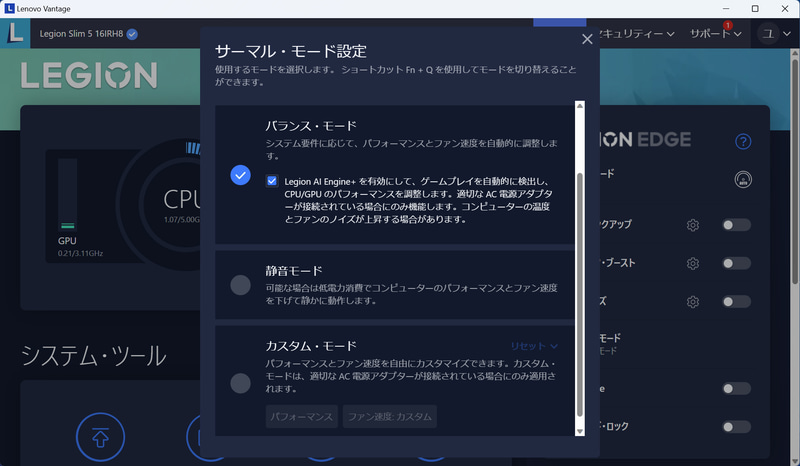Click the 静音モード title text
Viewport: 800px width, 466px height.
(294, 271)
